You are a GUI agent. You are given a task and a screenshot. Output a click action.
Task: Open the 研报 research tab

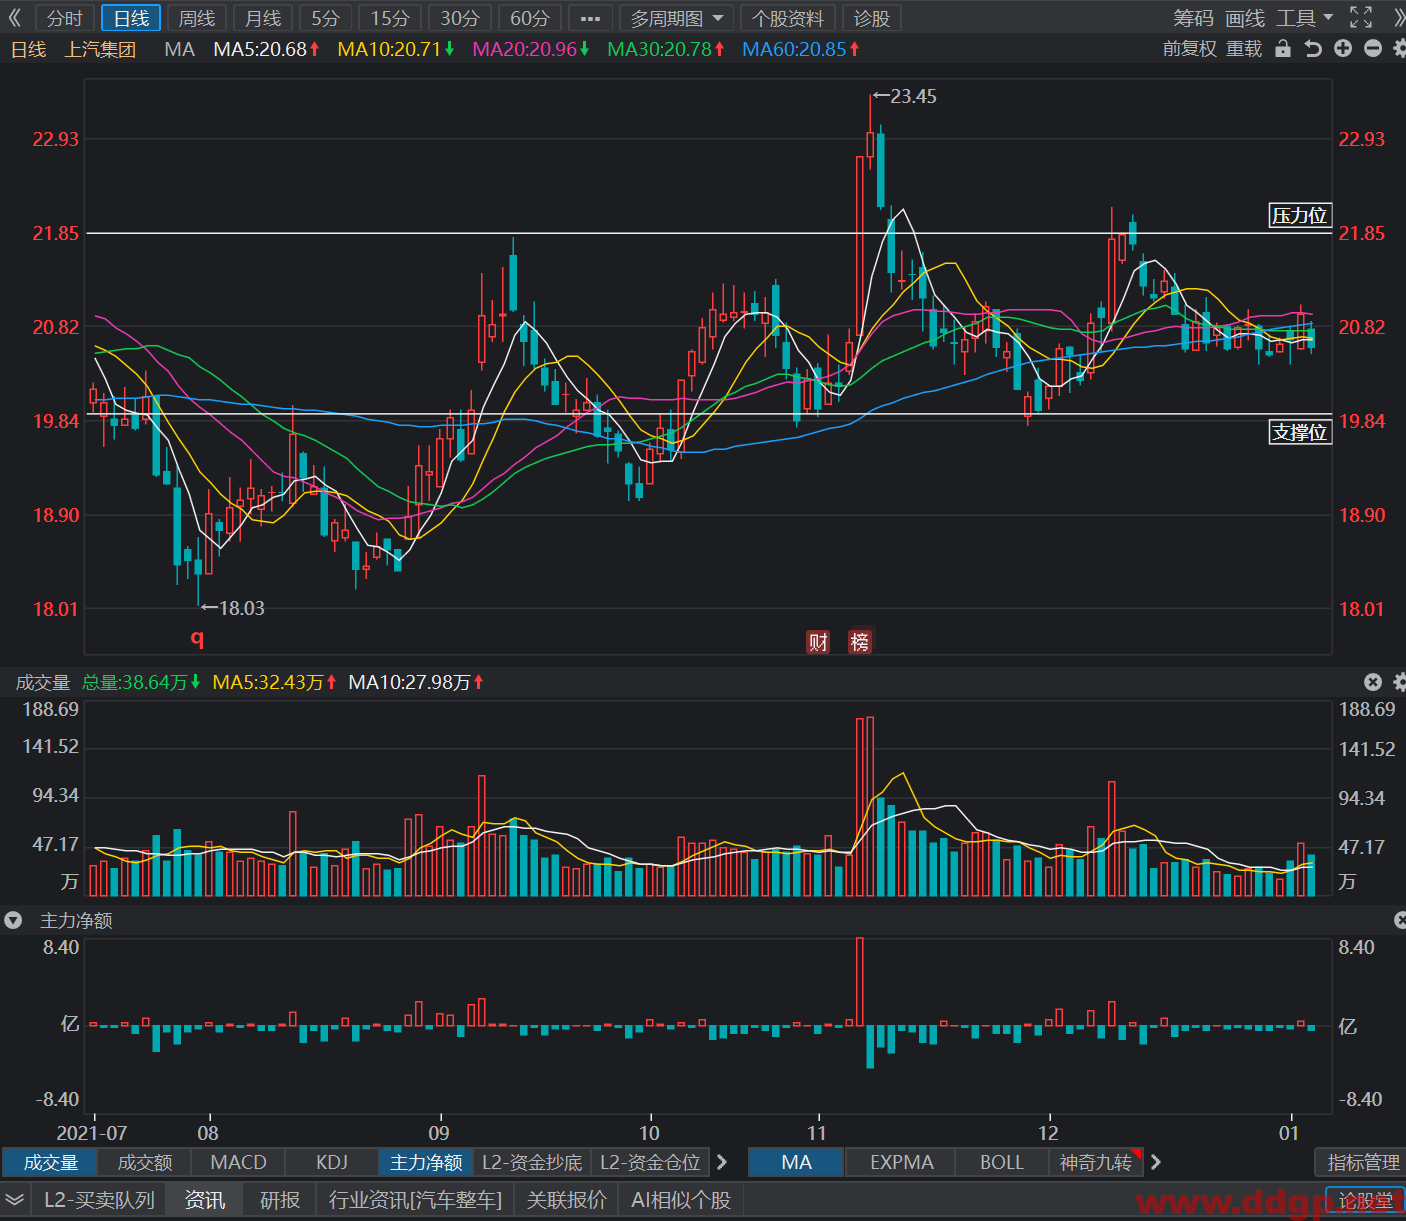(280, 1200)
